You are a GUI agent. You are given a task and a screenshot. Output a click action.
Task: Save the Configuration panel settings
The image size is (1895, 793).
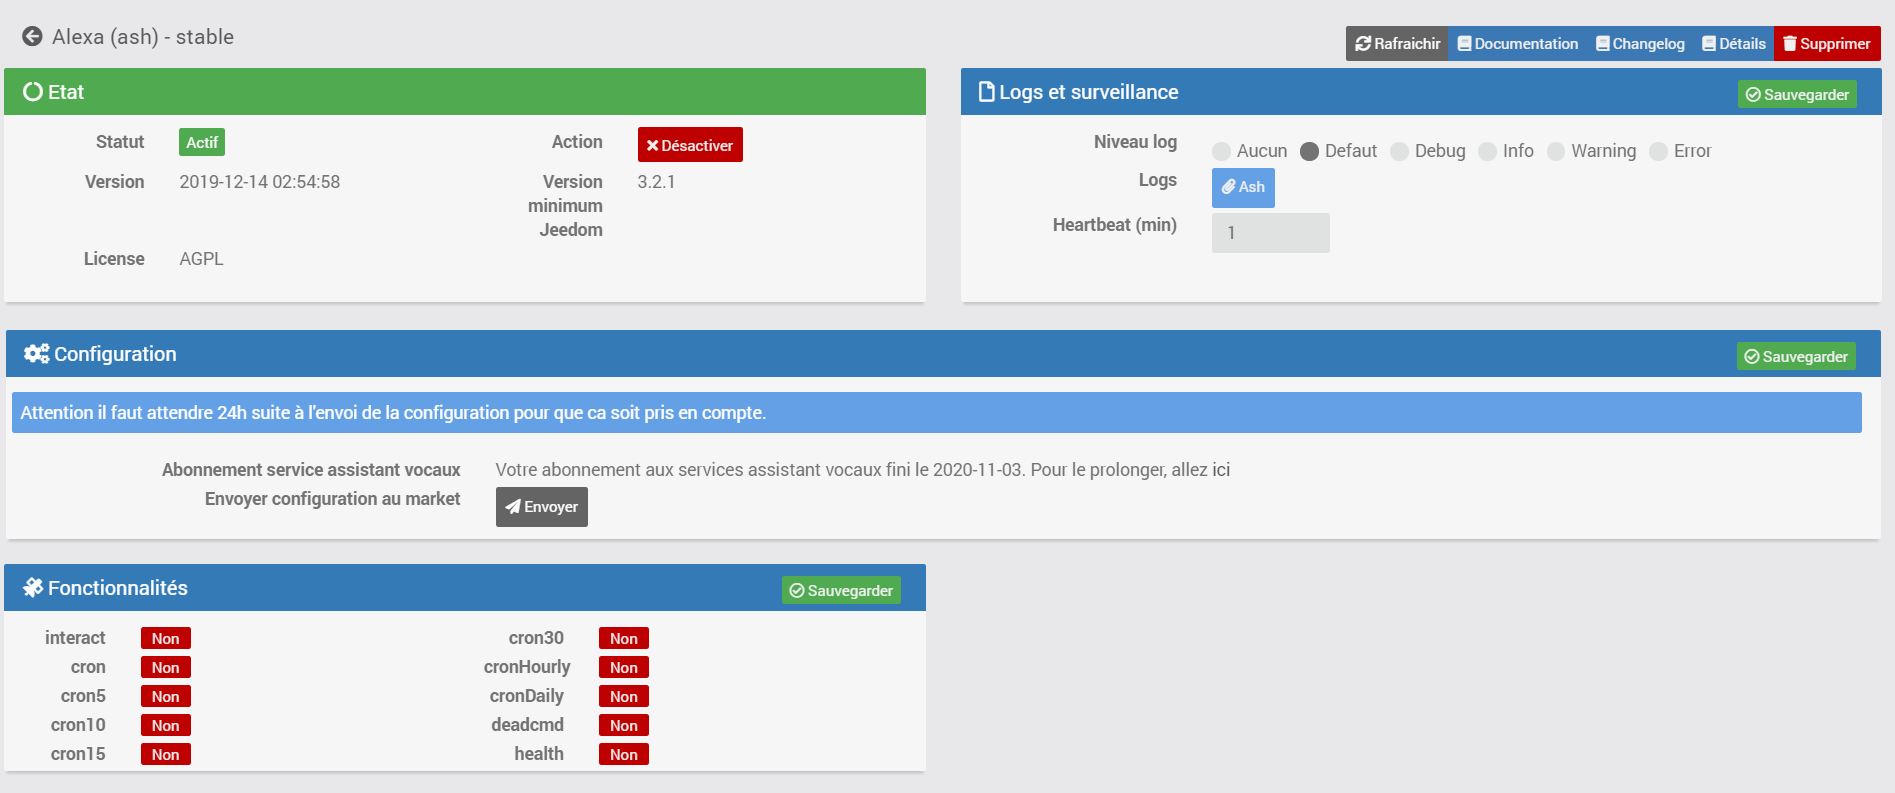click(1796, 356)
